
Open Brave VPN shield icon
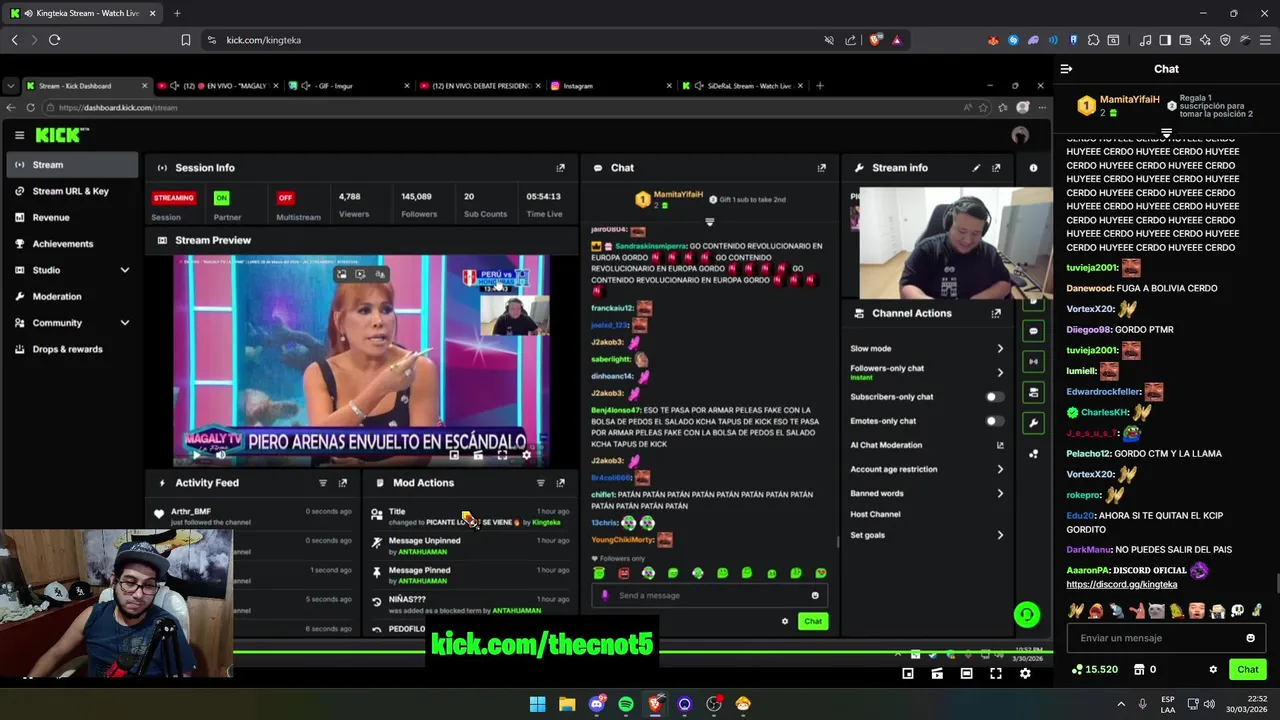[x=1225, y=40]
